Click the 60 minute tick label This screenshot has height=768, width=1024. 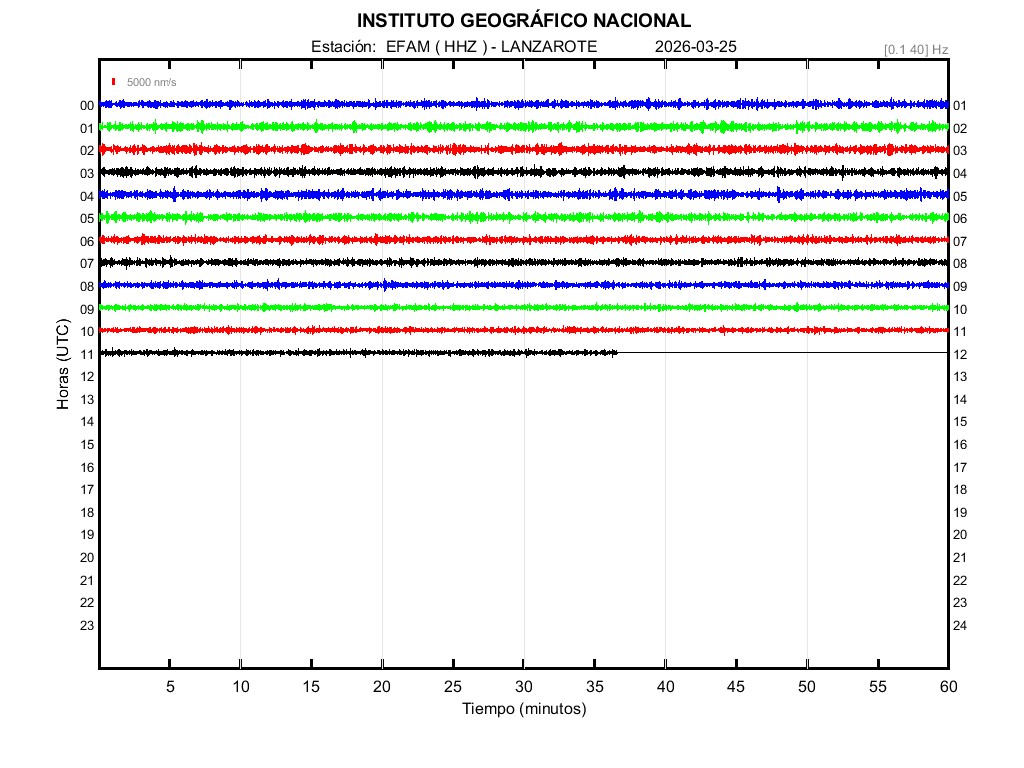[948, 687]
